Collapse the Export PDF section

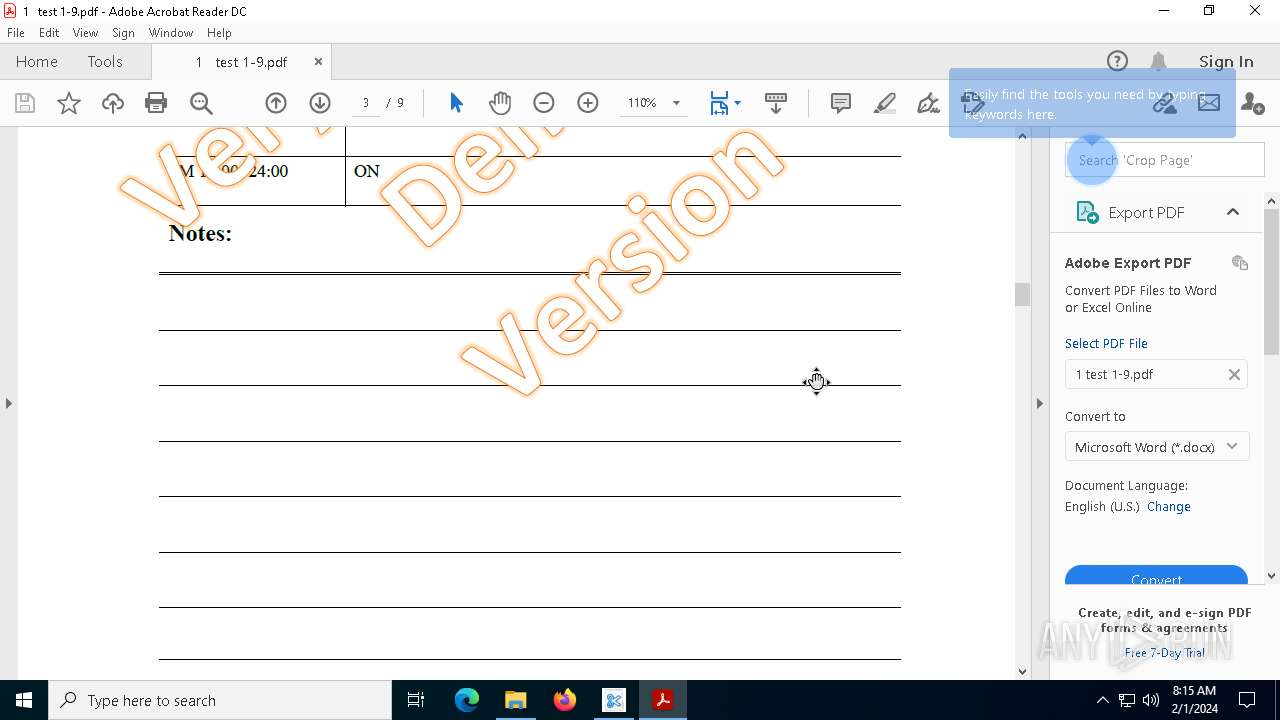tap(1232, 212)
